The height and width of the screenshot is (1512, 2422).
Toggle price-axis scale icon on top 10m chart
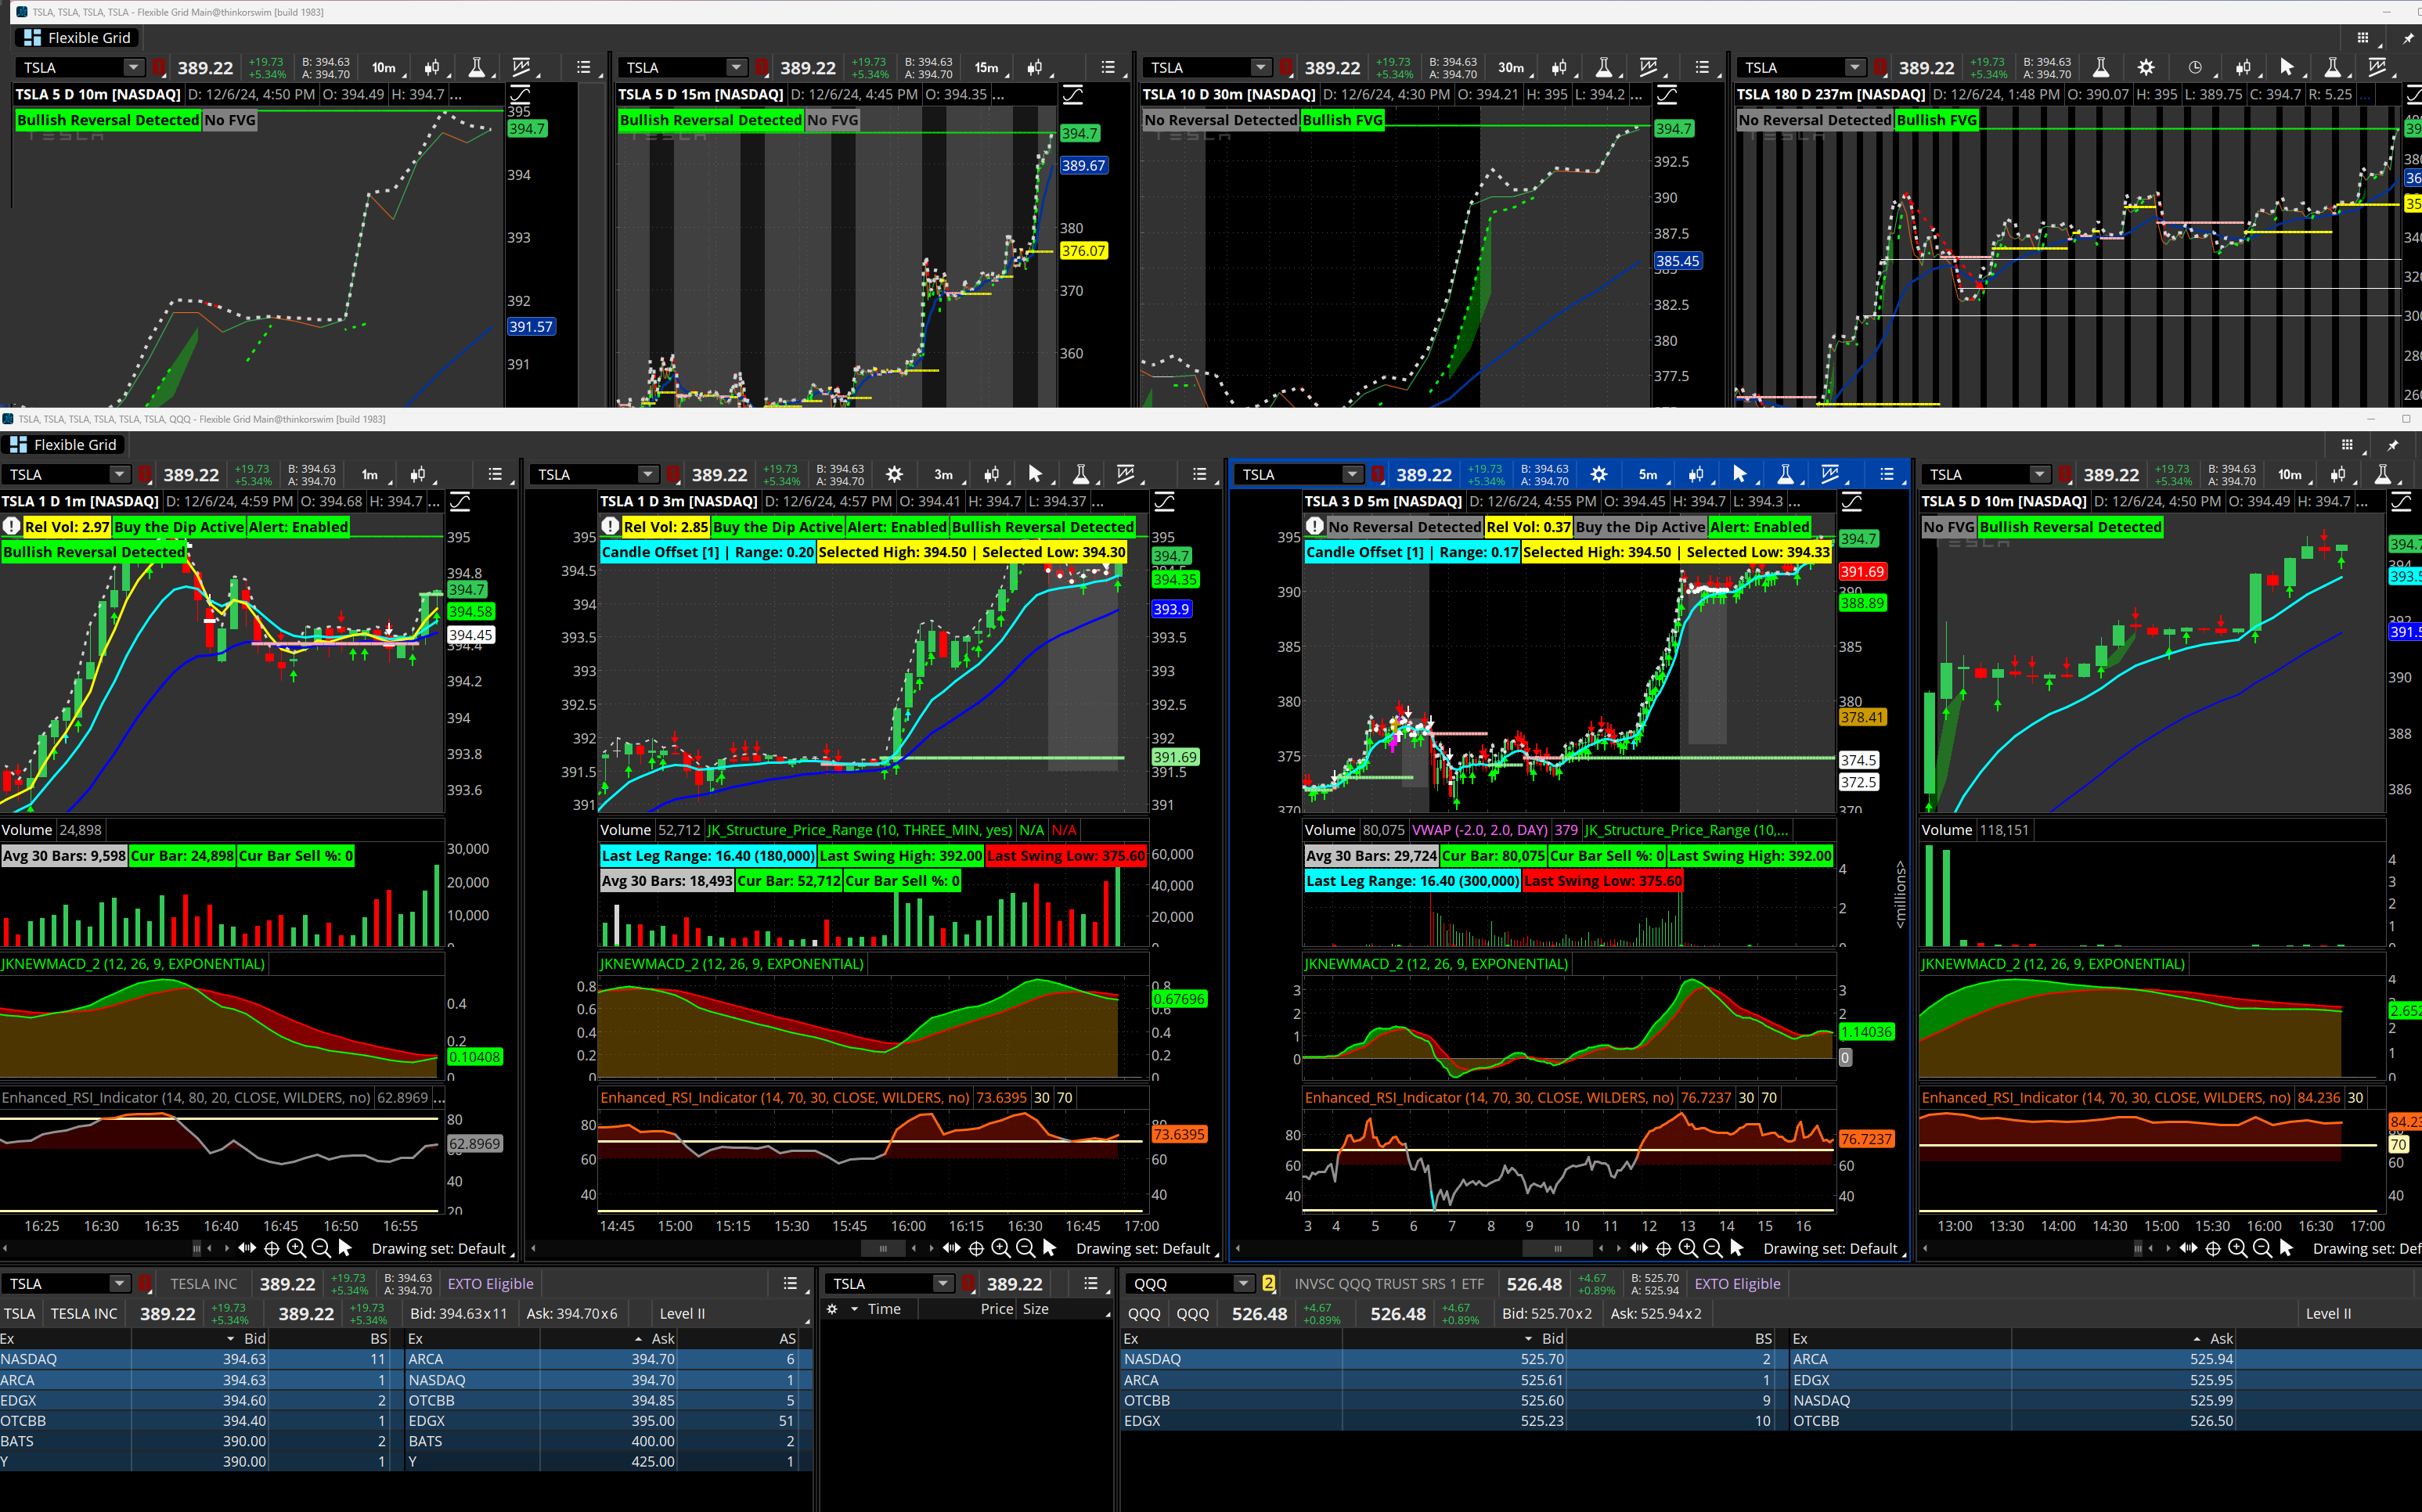point(521,95)
